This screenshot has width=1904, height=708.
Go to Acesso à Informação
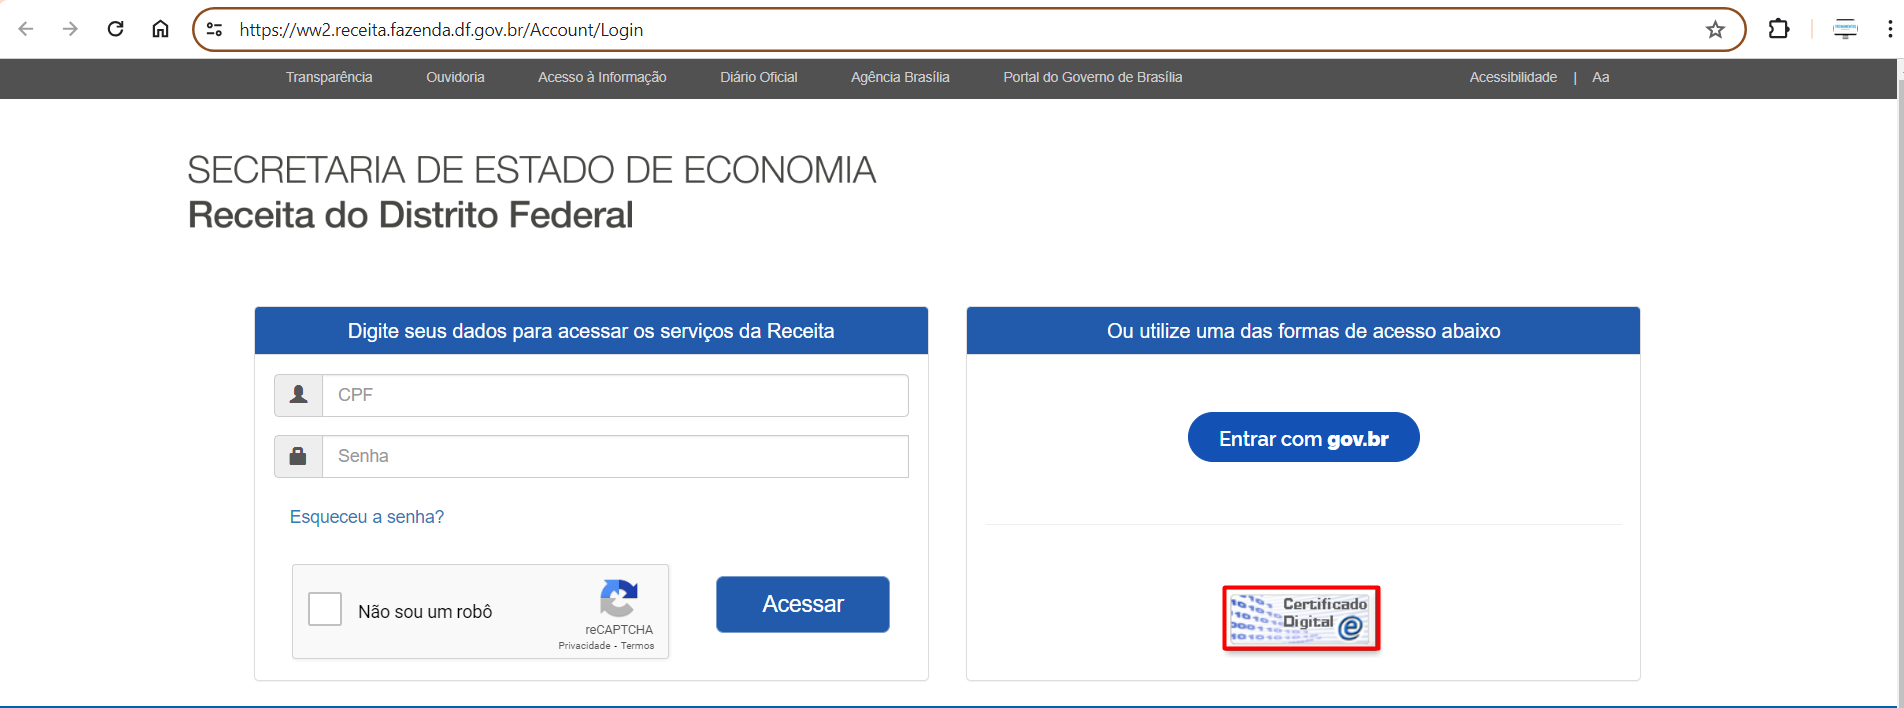click(x=602, y=78)
